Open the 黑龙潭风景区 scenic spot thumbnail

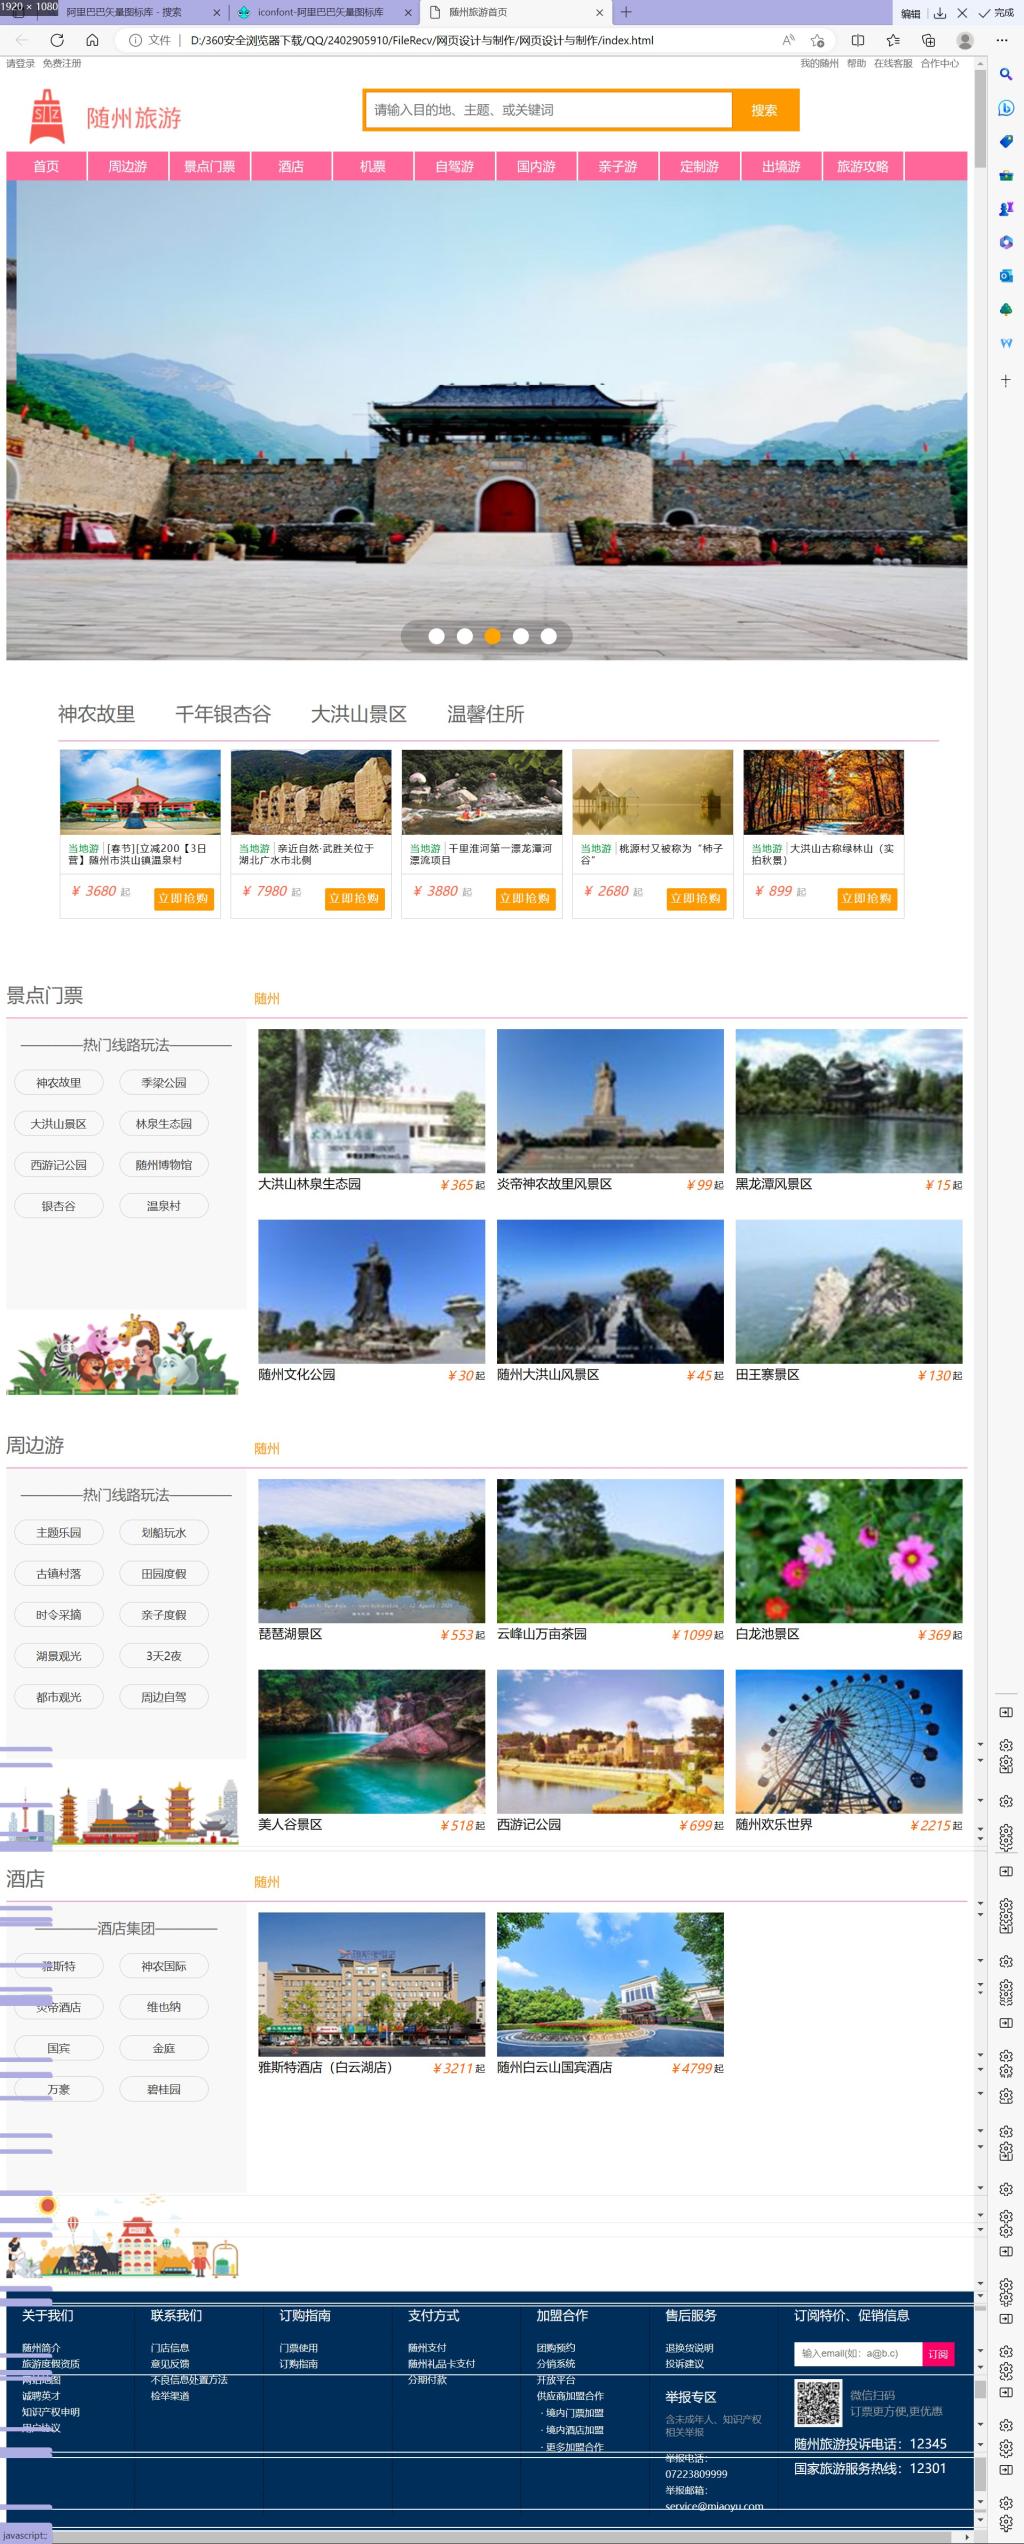(x=848, y=1100)
